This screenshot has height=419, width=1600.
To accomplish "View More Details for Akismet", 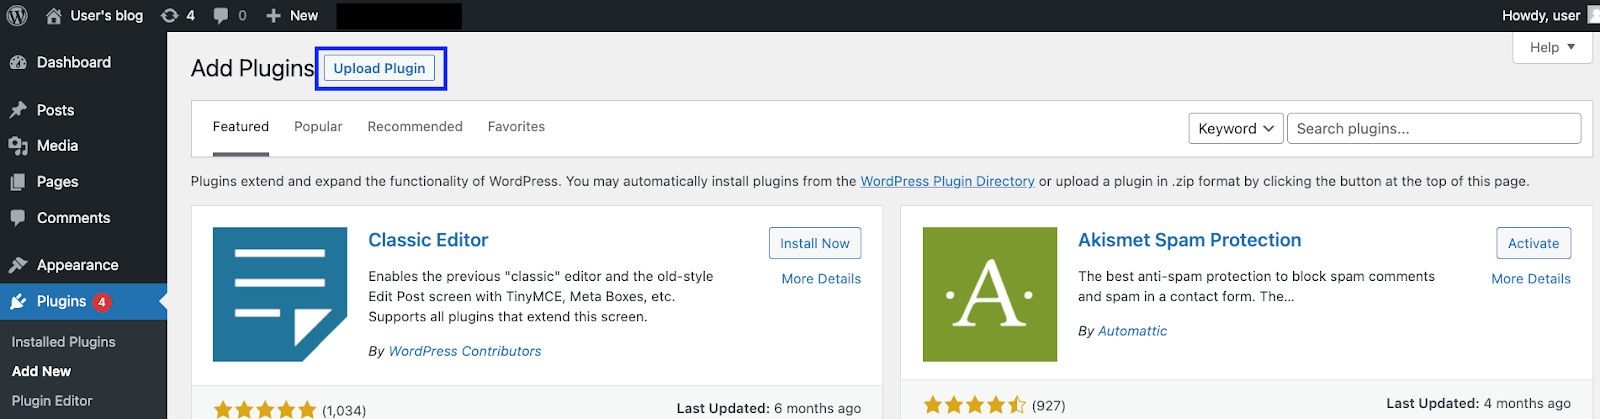I will tap(1531, 279).
